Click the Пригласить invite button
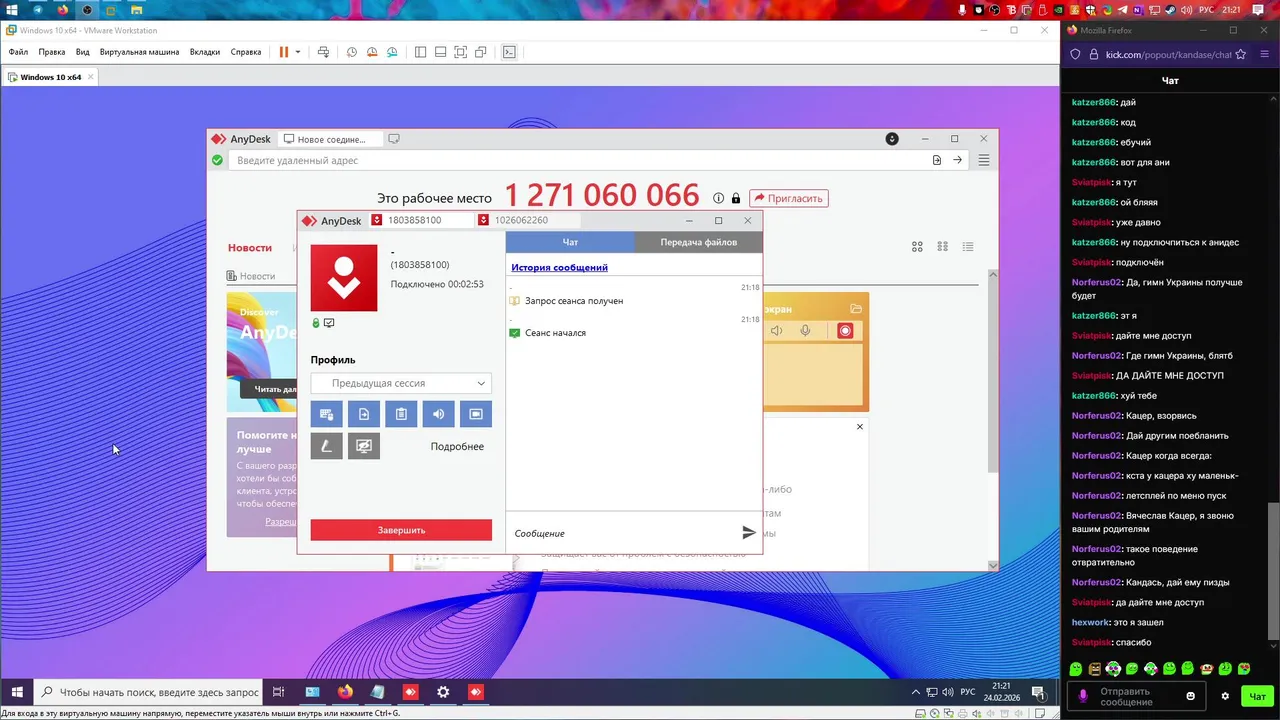1280x720 pixels. [x=789, y=198]
